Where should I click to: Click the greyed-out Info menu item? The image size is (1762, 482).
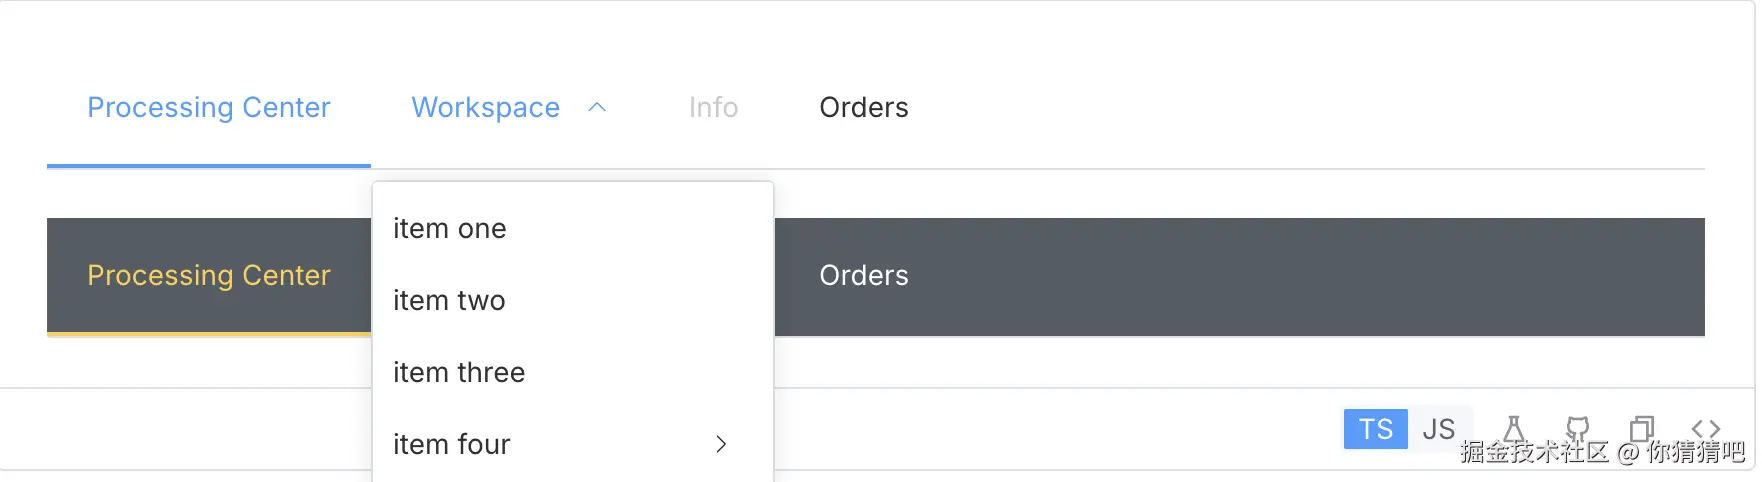tap(713, 107)
